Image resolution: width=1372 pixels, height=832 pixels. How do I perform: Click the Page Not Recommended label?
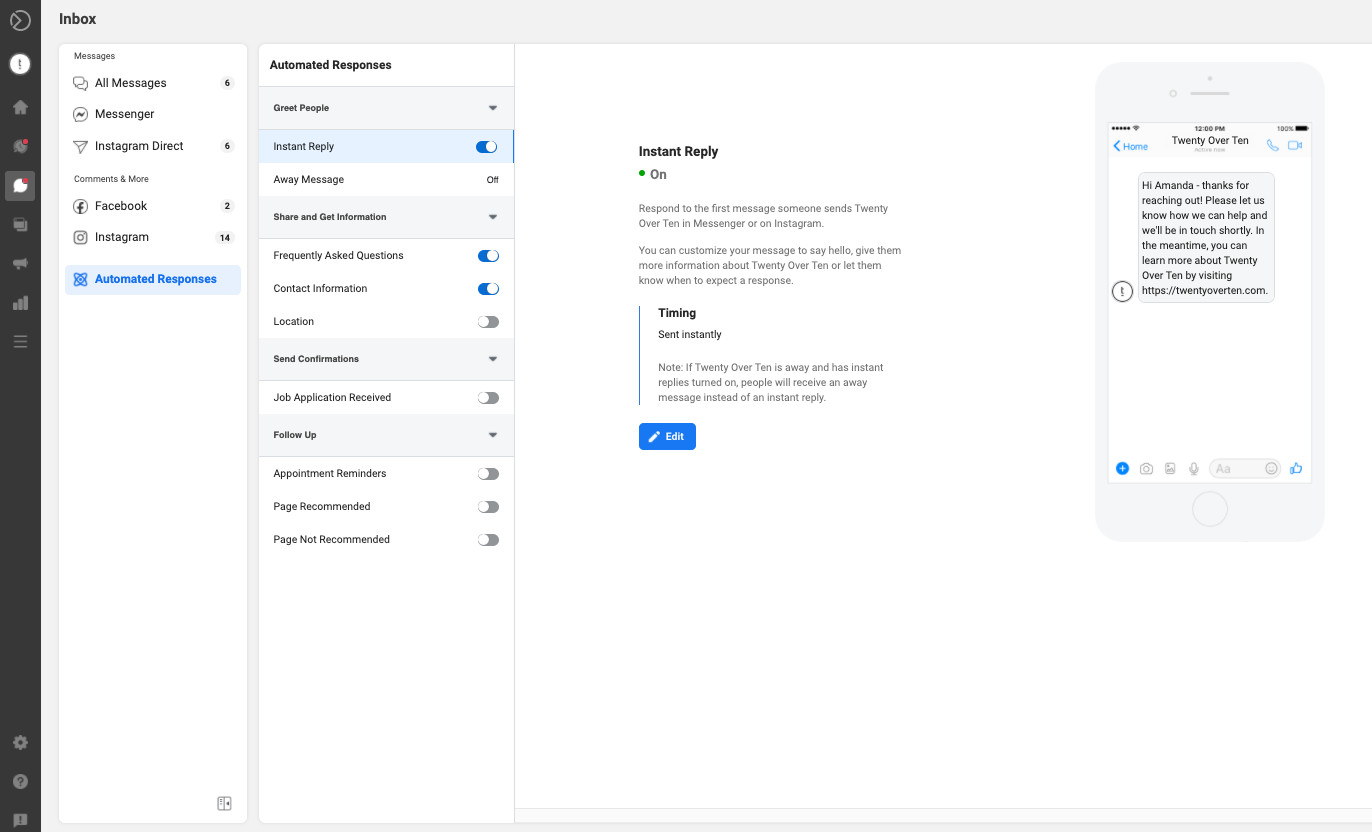tap(332, 540)
